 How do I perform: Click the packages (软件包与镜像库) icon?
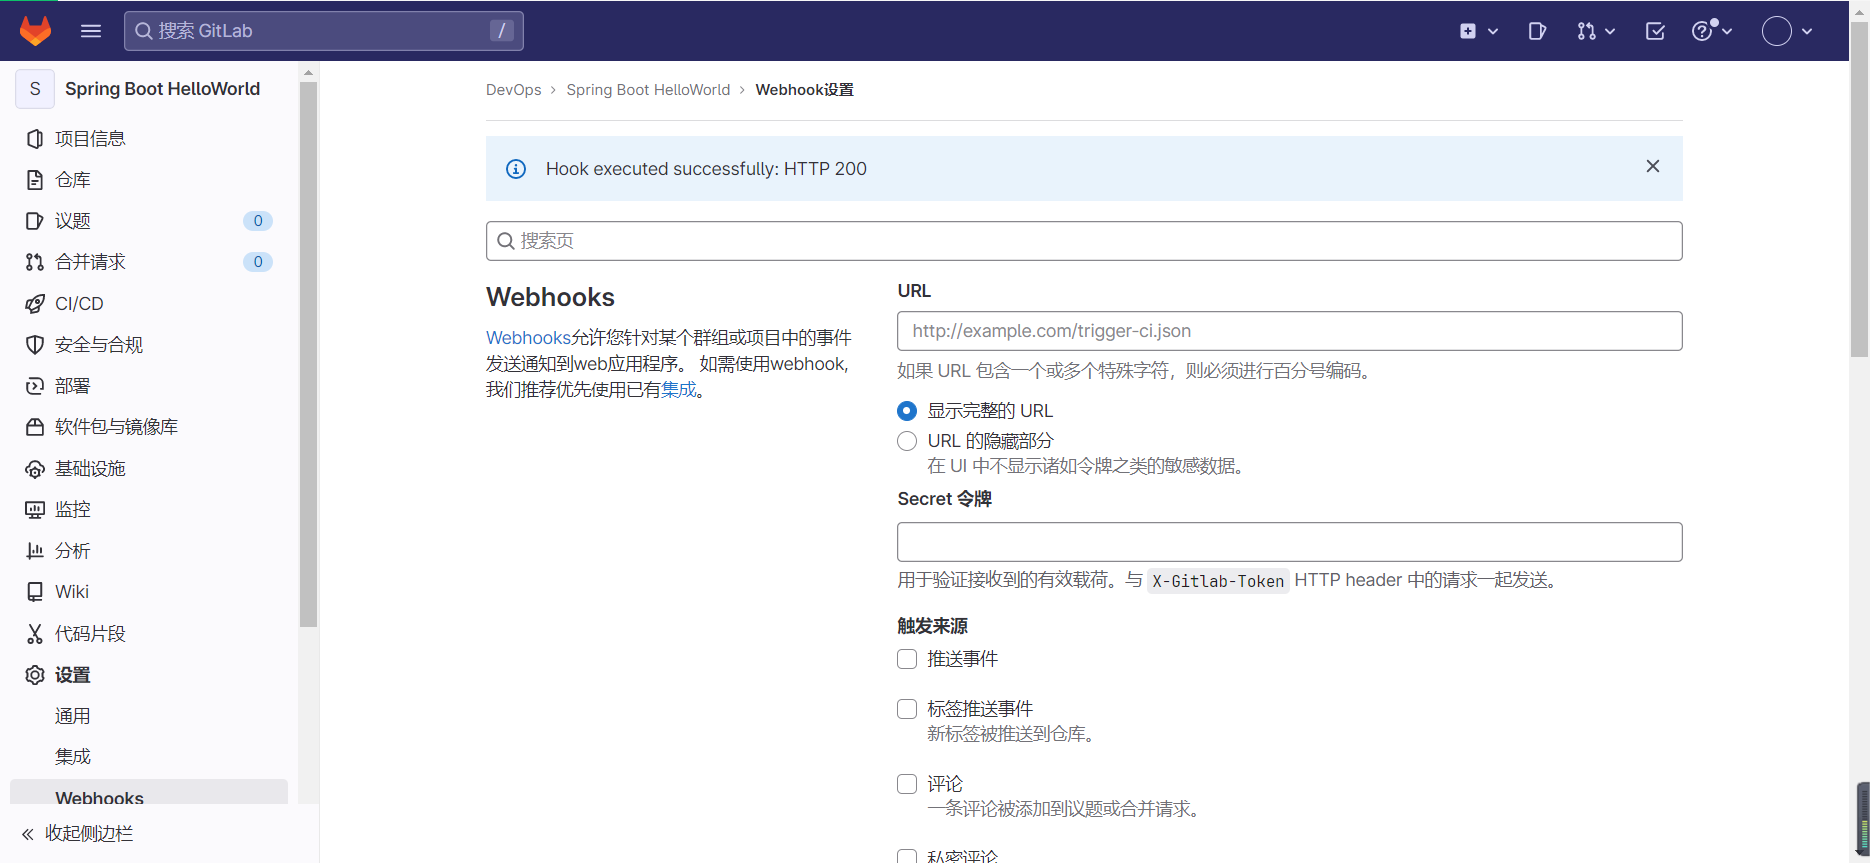(x=35, y=427)
